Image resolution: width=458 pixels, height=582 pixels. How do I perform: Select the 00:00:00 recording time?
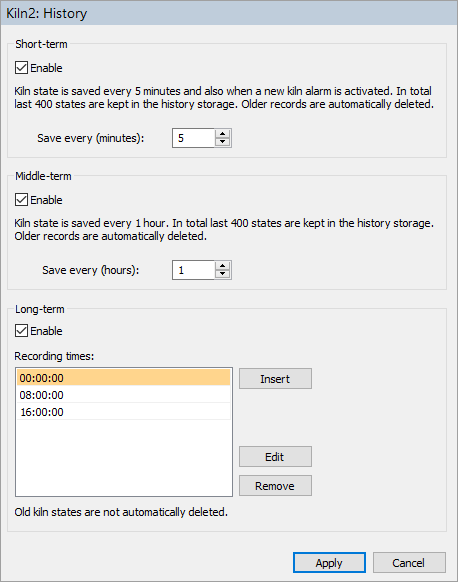(124, 378)
